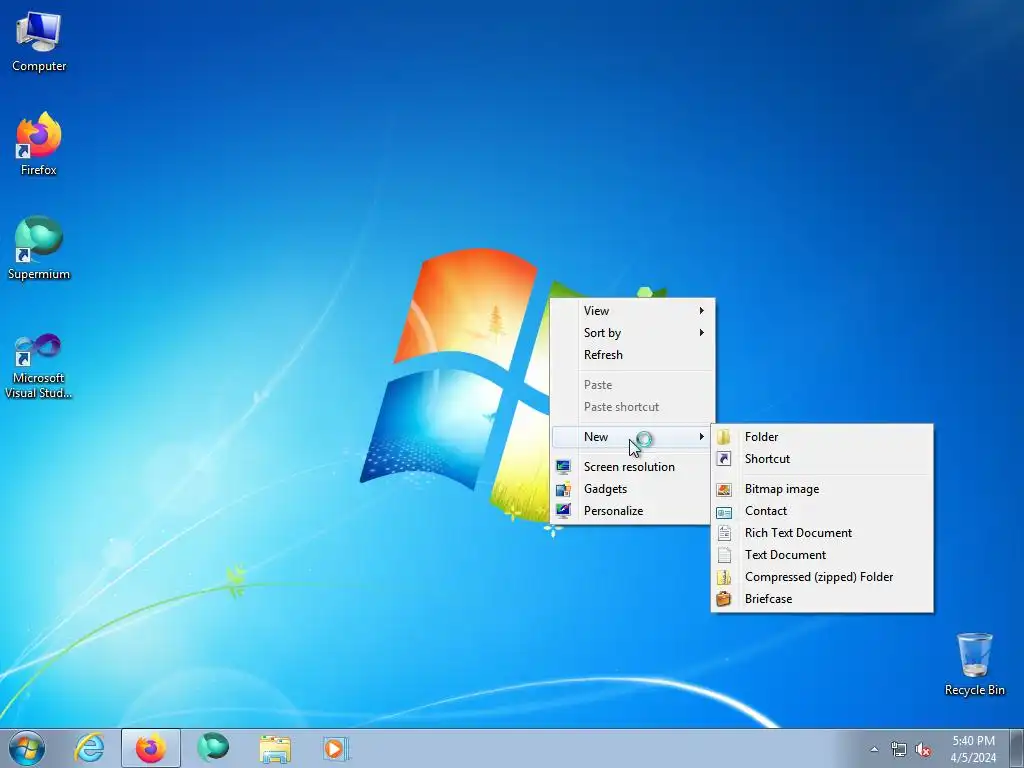
Task: Expand the Sort by submenu
Action: (633, 333)
